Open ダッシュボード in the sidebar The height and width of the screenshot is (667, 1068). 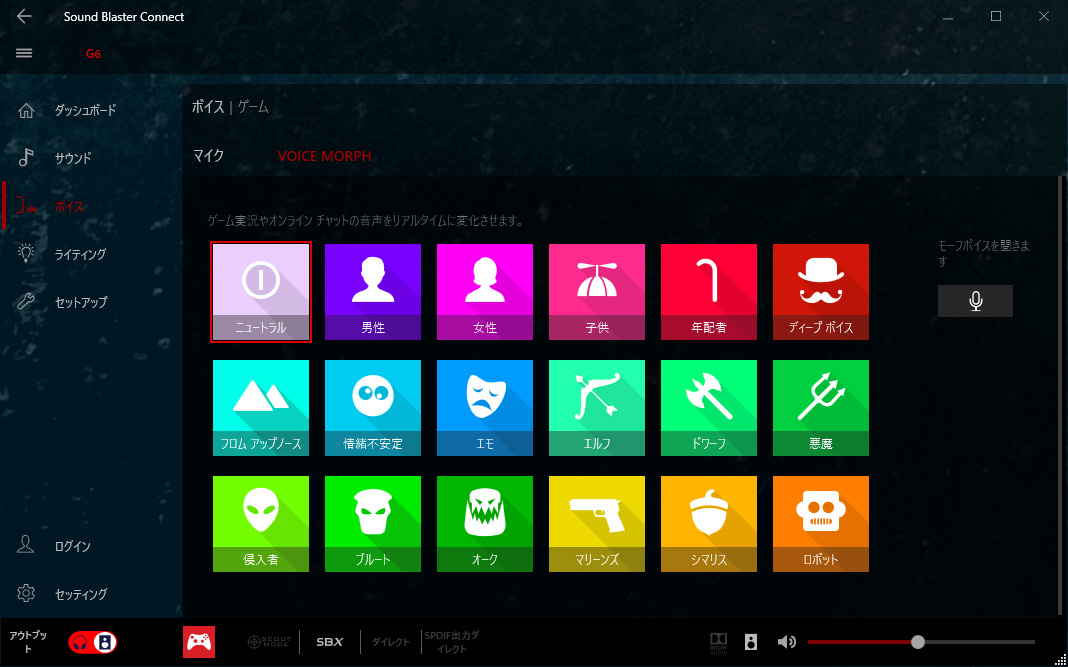tap(85, 110)
